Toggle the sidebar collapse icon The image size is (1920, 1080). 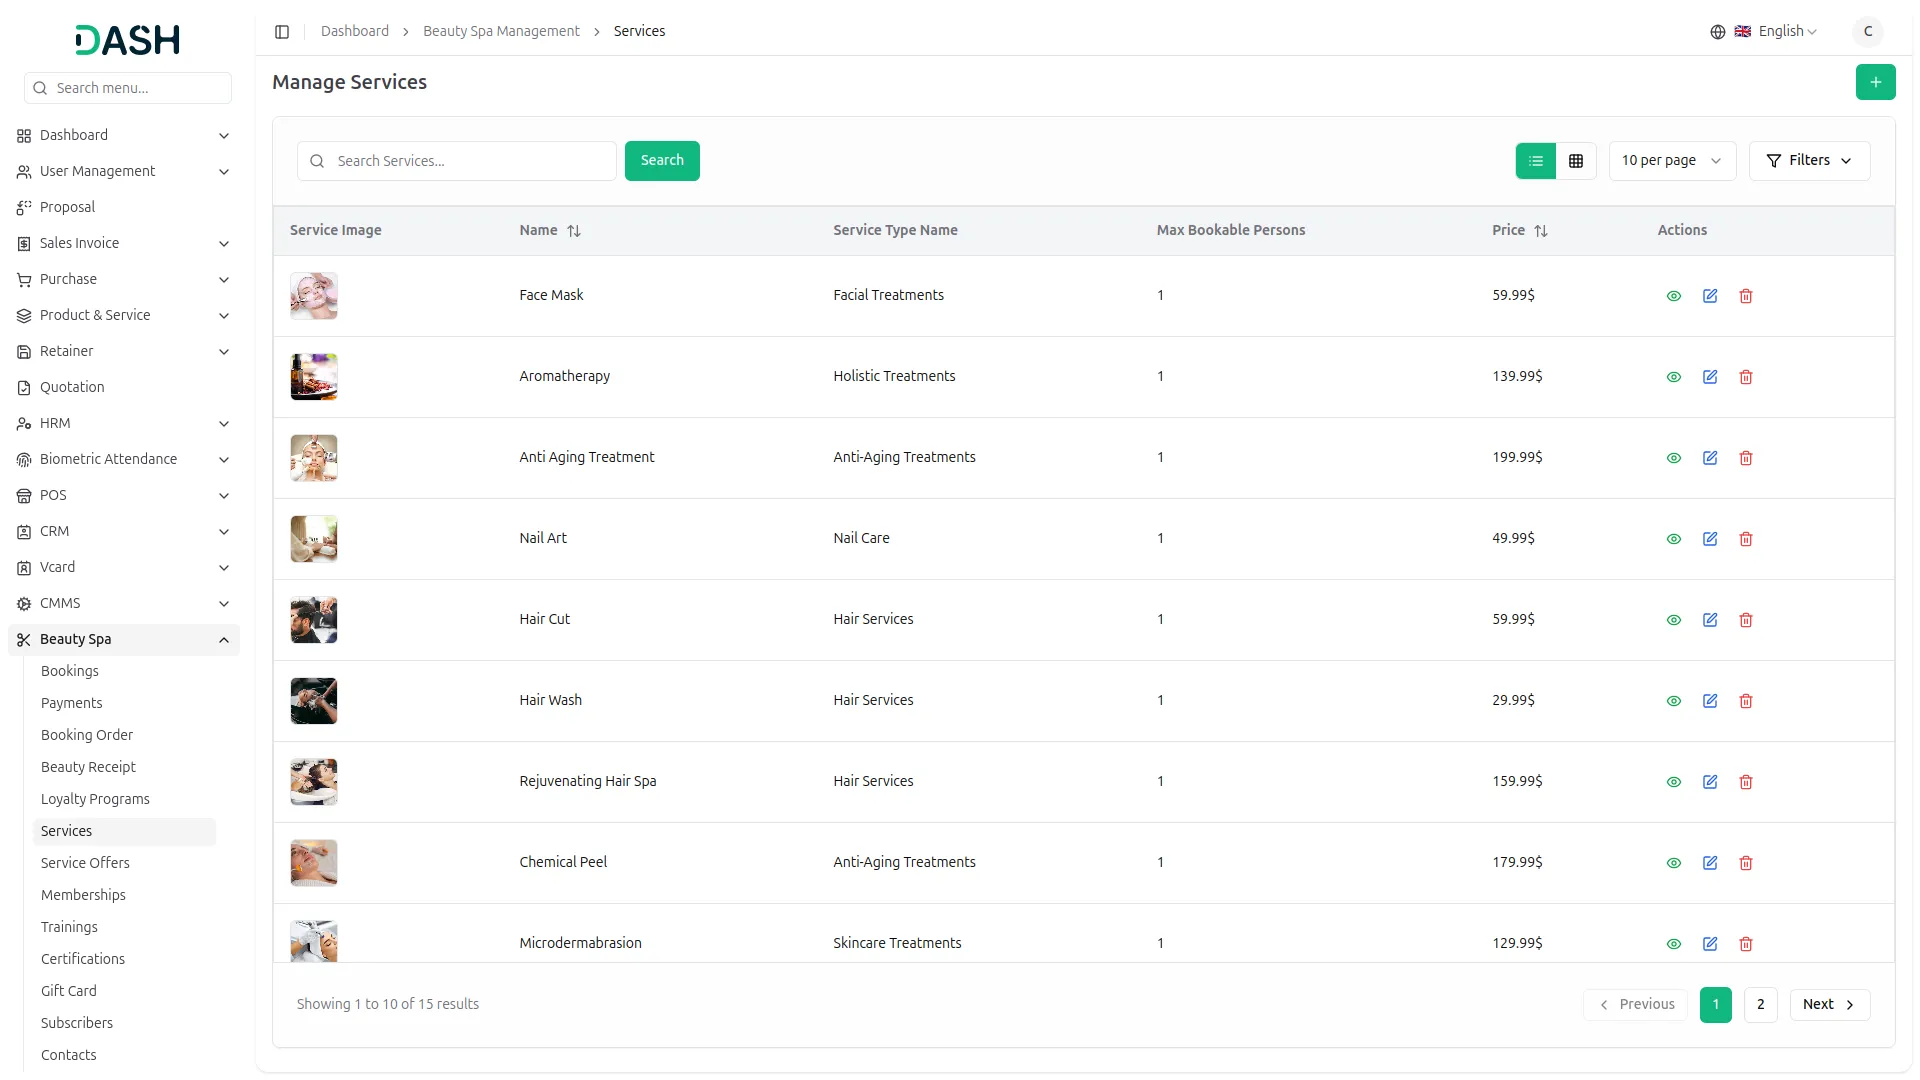[282, 32]
